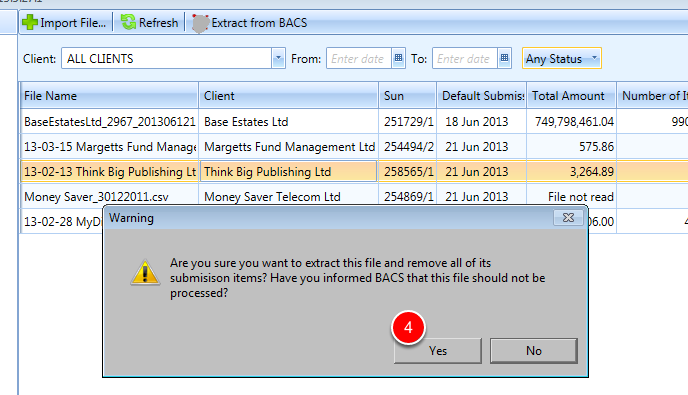
Task: Click Sun number 251729/1 cell
Action: coord(408,122)
